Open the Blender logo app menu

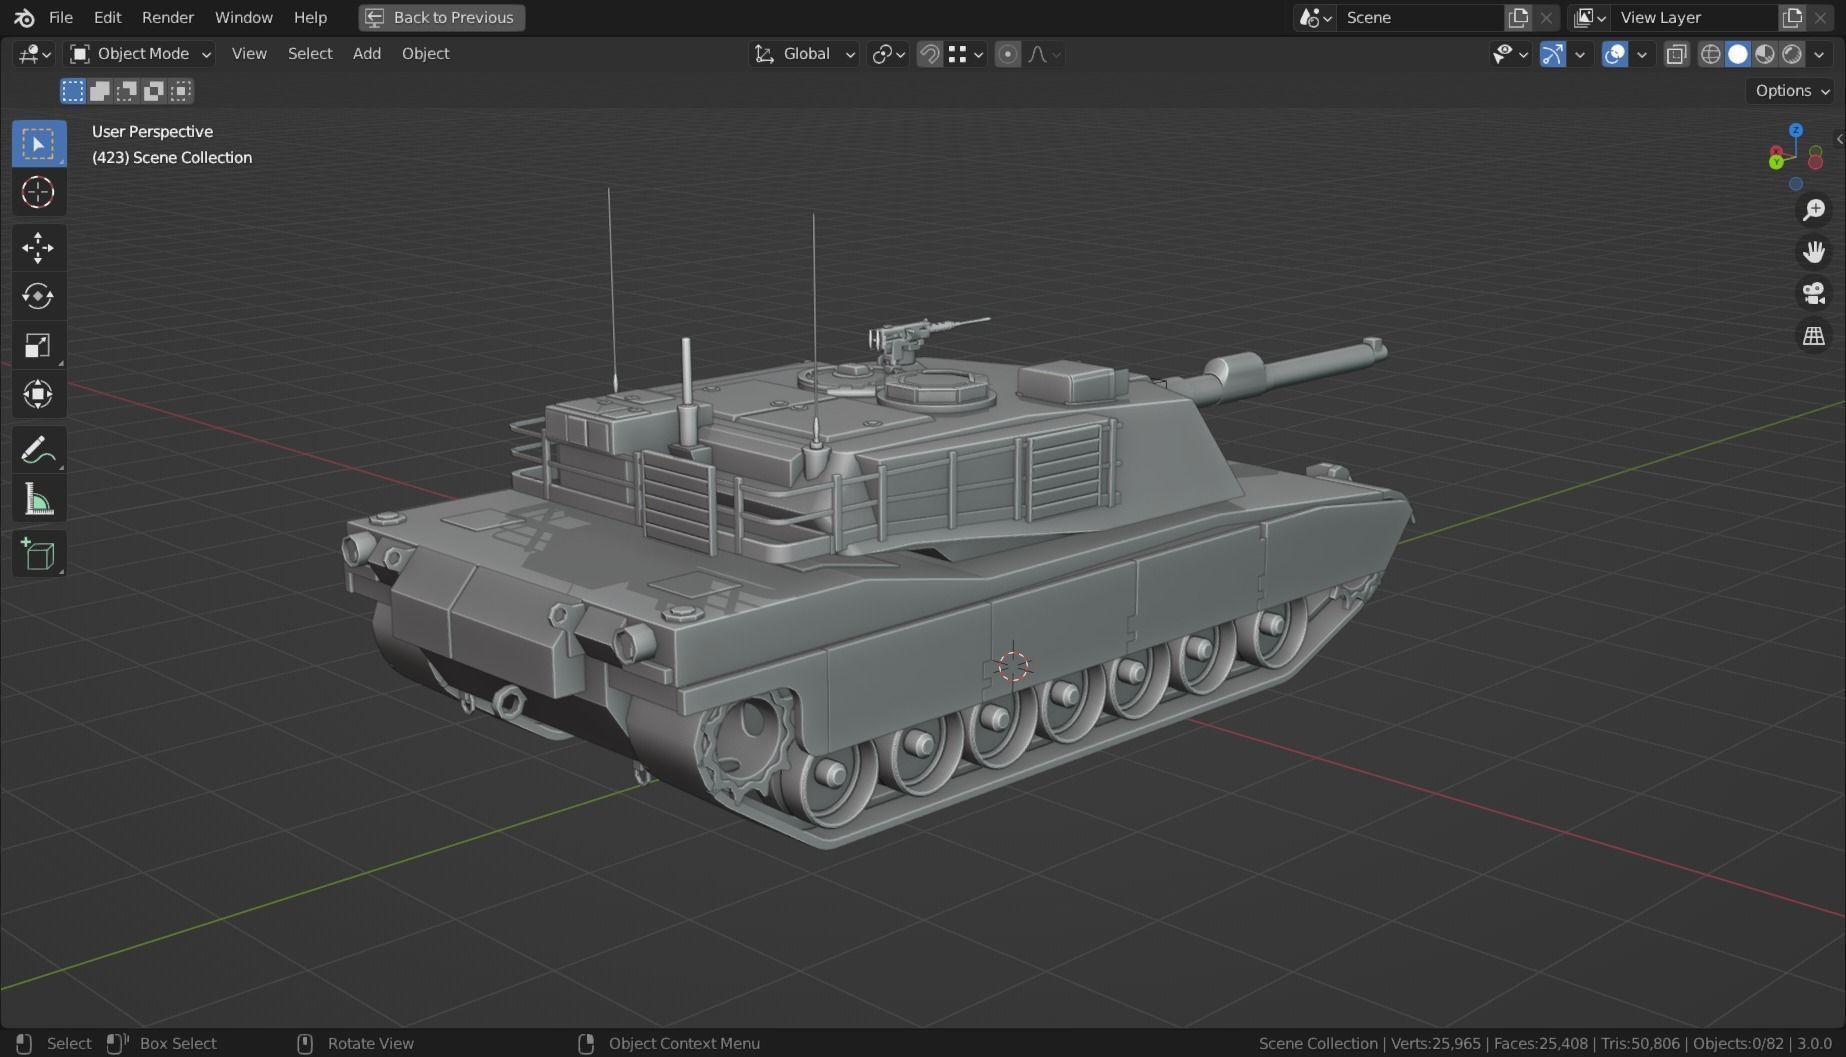[24, 17]
